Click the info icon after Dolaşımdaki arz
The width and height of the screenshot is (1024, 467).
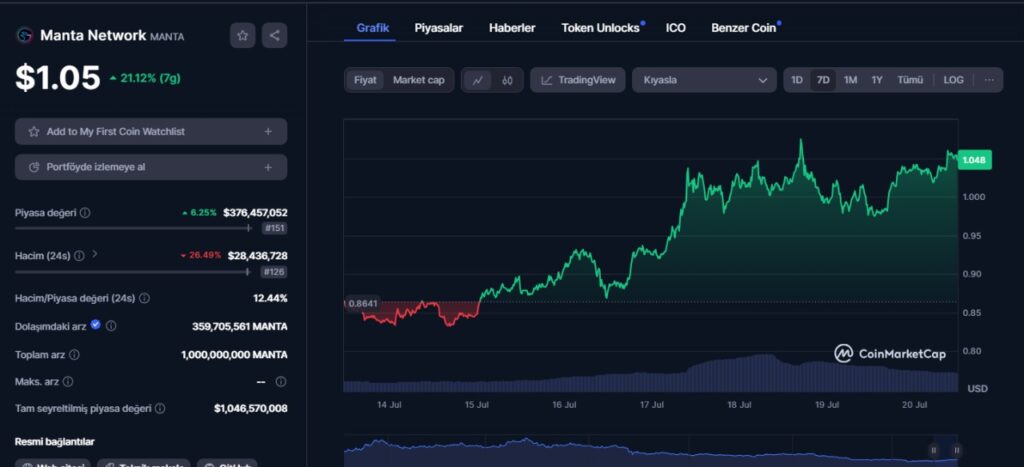(111, 325)
